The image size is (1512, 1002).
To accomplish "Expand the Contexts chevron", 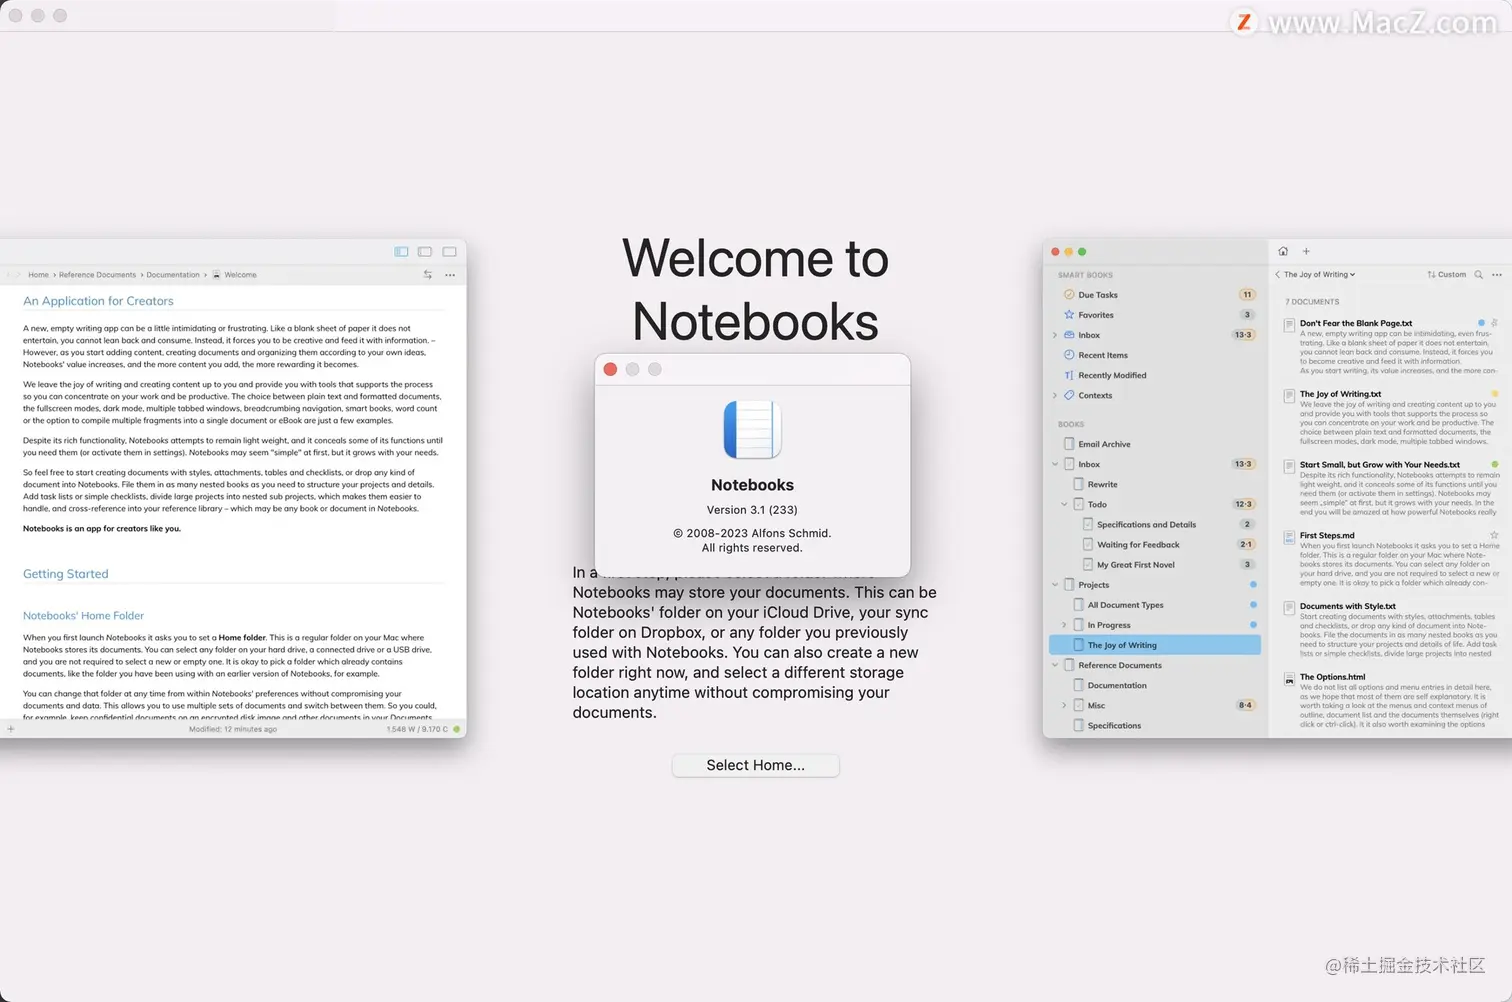I will 1055,395.
